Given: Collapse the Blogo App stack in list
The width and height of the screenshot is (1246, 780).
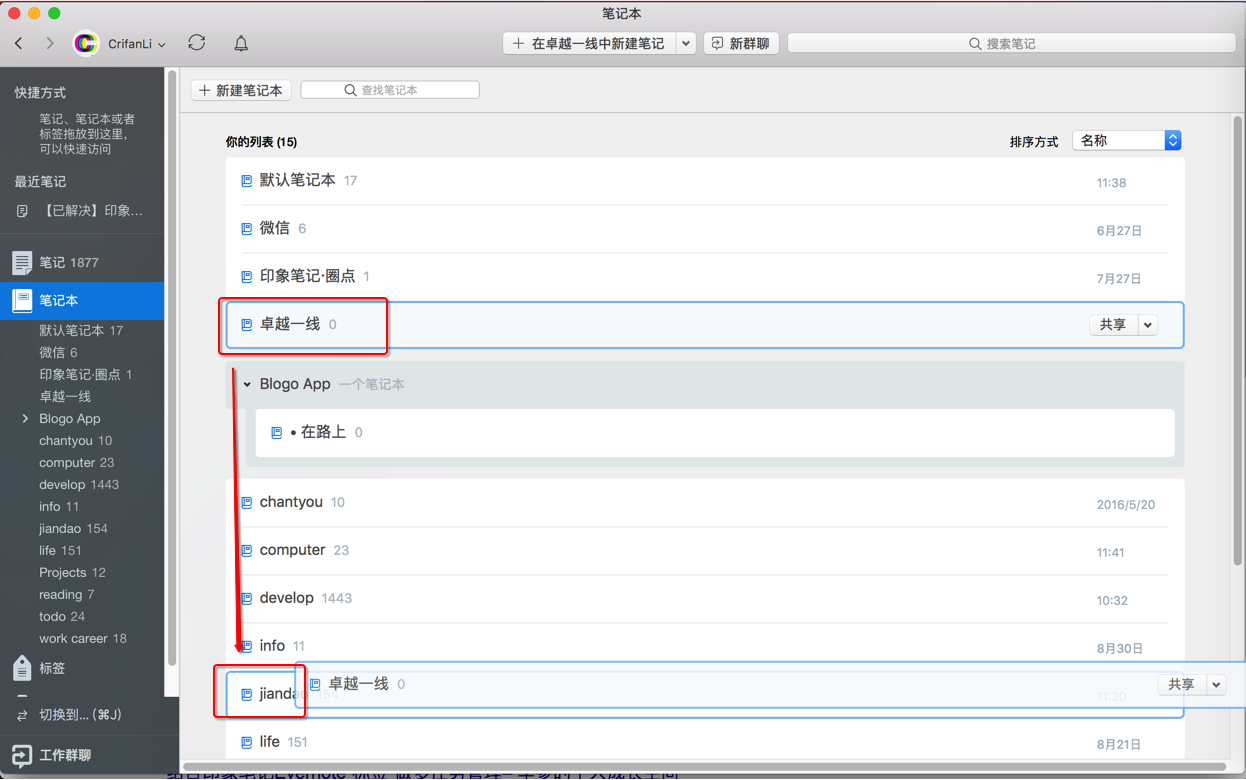Looking at the screenshot, I should pyautogui.click(x=247, y=385).
